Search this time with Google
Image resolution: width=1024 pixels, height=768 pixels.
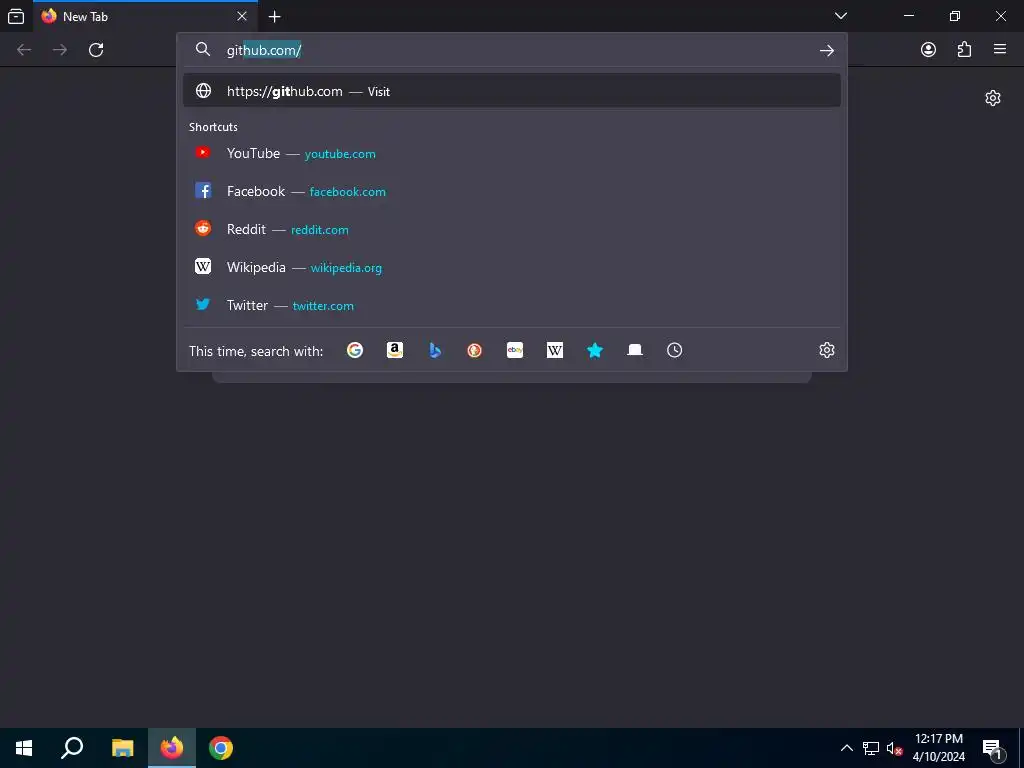pos(355,350)
